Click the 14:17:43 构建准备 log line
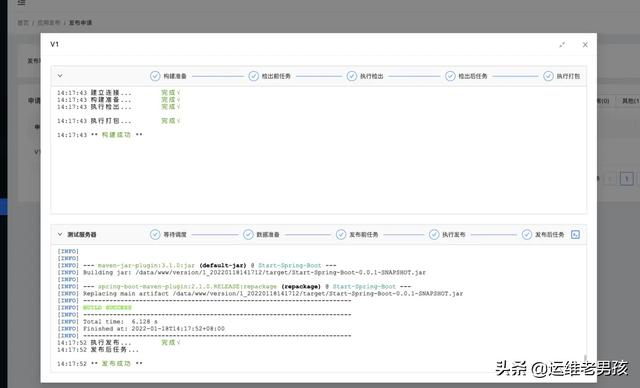Viewport: 640px width, 388px height. pos(118,100)
